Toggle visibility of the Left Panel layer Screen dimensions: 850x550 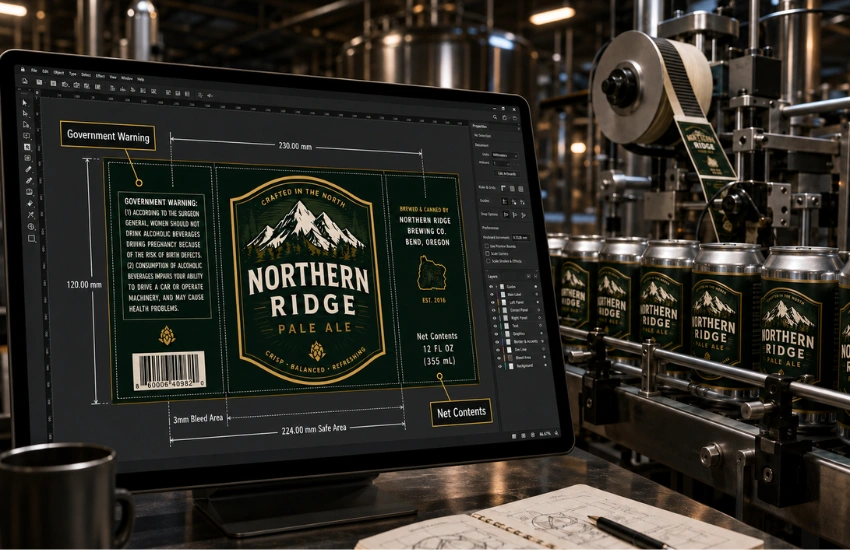point(493,302)
